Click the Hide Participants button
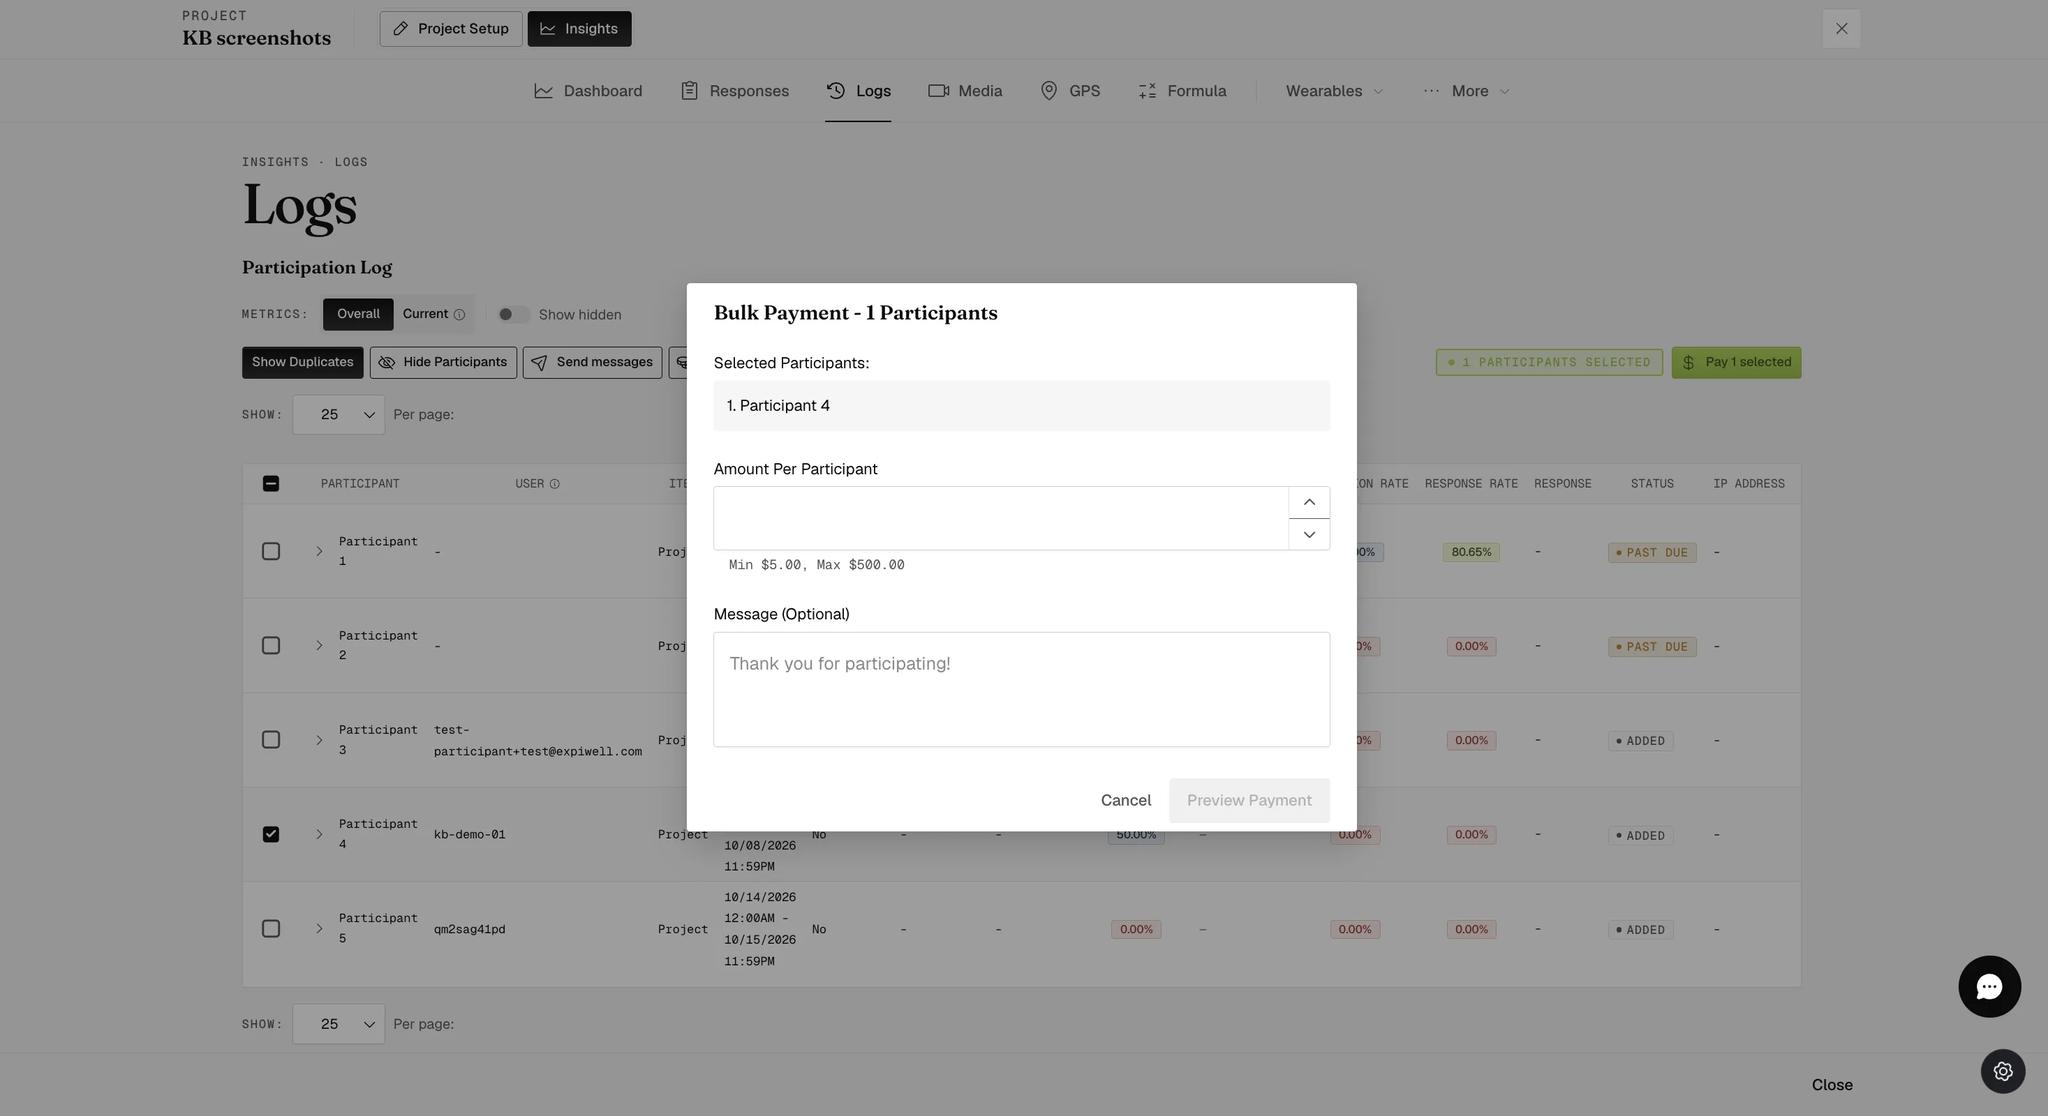Screen dimensions: 2048x1116 click(443, 363)
